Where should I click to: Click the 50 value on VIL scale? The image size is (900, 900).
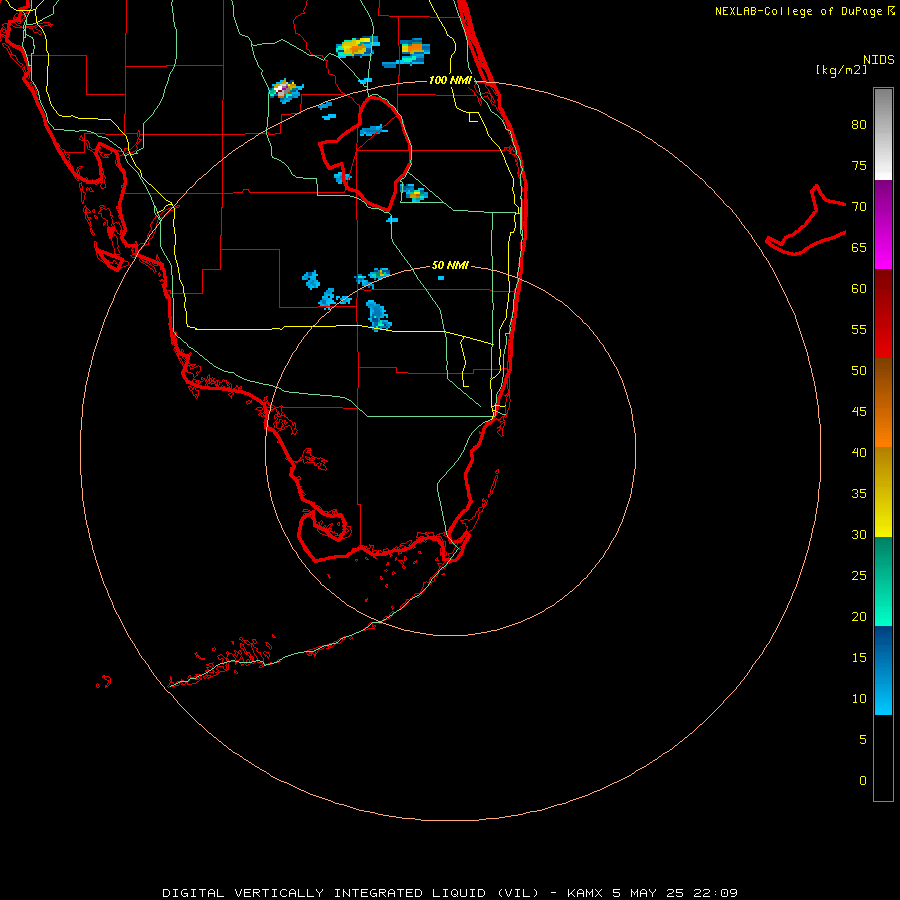point(859,371)
